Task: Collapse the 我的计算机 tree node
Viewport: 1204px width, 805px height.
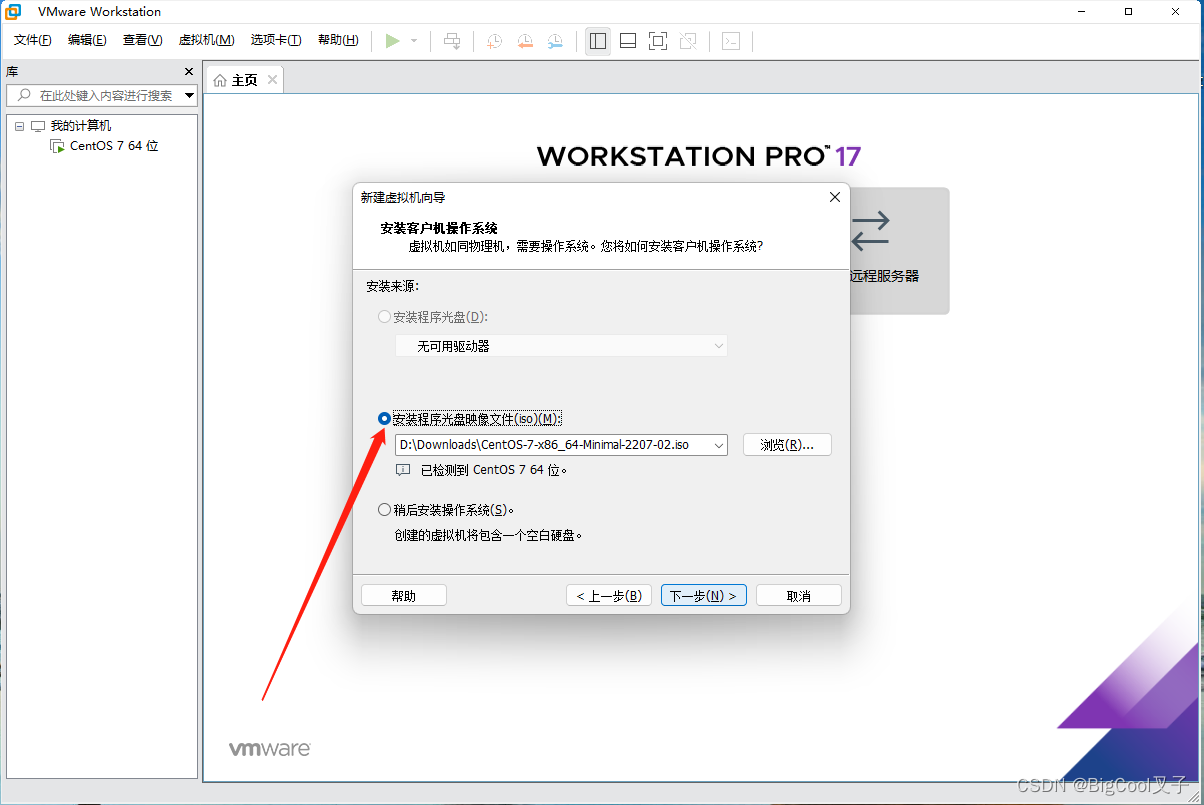Action: [x=21, y=125]
